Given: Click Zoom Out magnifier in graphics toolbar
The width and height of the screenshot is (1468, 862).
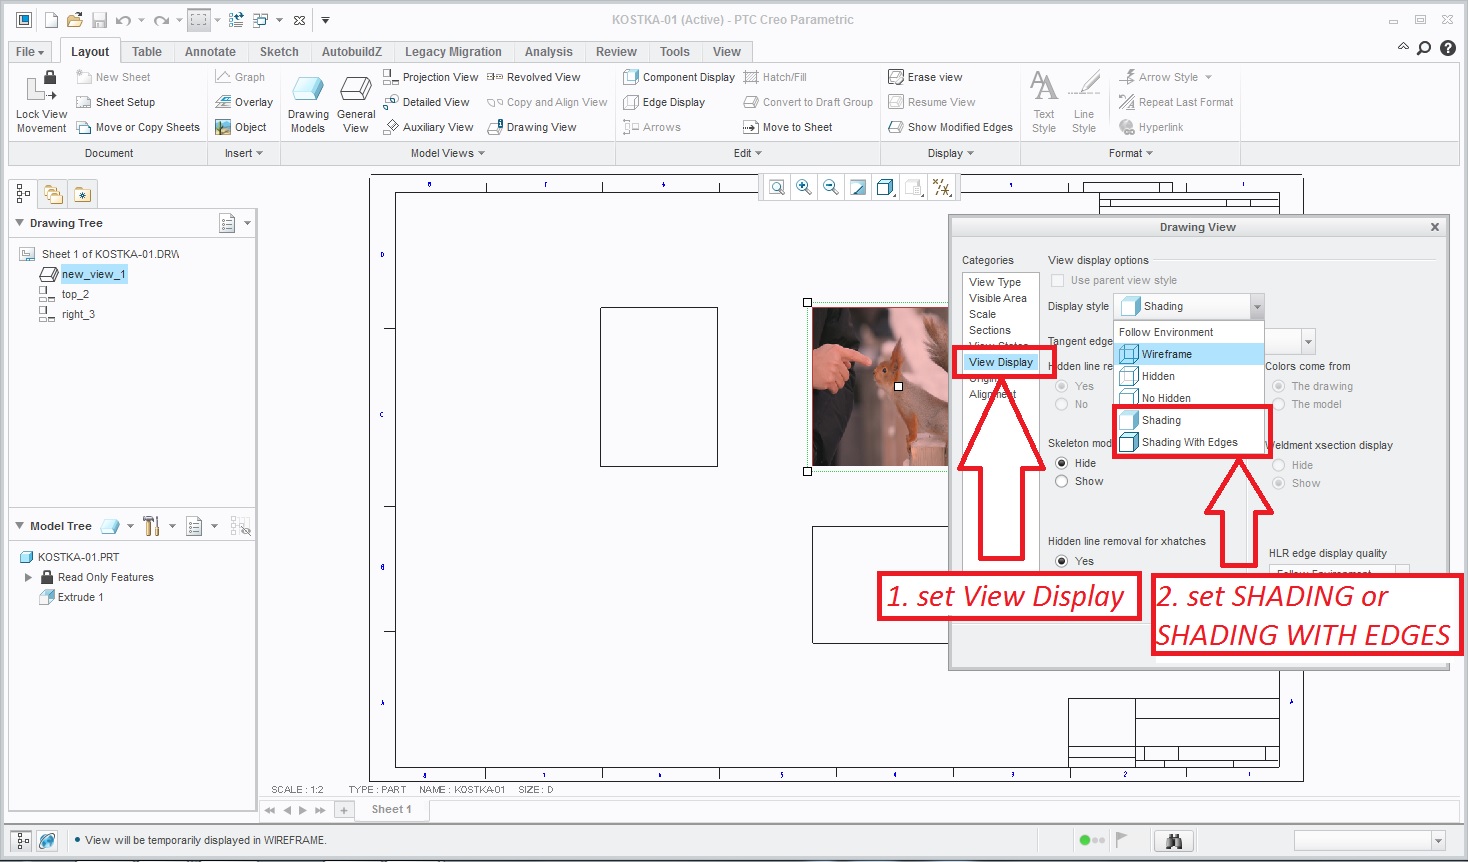Looking at the screenshot, I should coord(831,187).
